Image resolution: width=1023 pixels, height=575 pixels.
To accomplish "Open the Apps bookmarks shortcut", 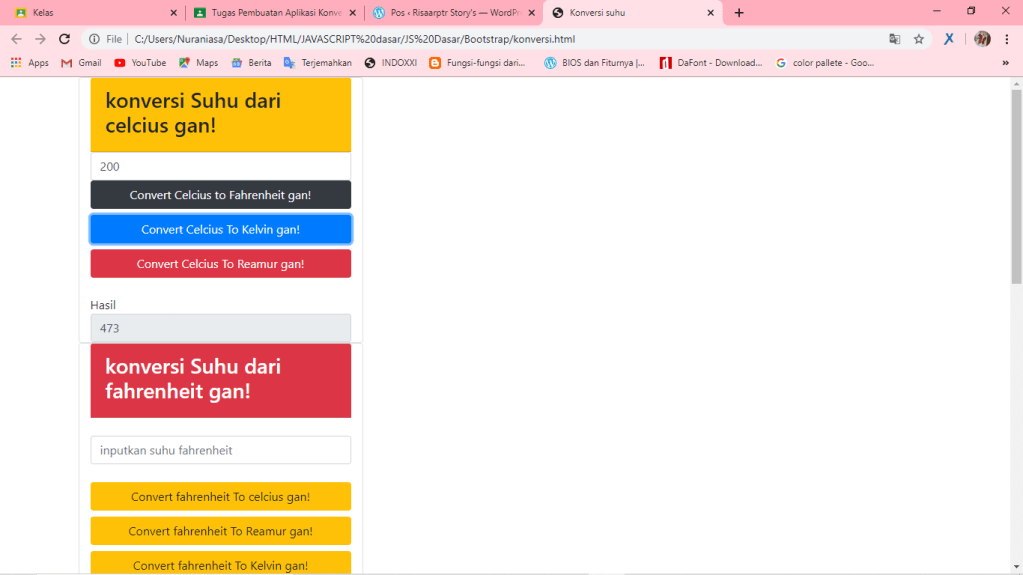I will tap(29, 63).
